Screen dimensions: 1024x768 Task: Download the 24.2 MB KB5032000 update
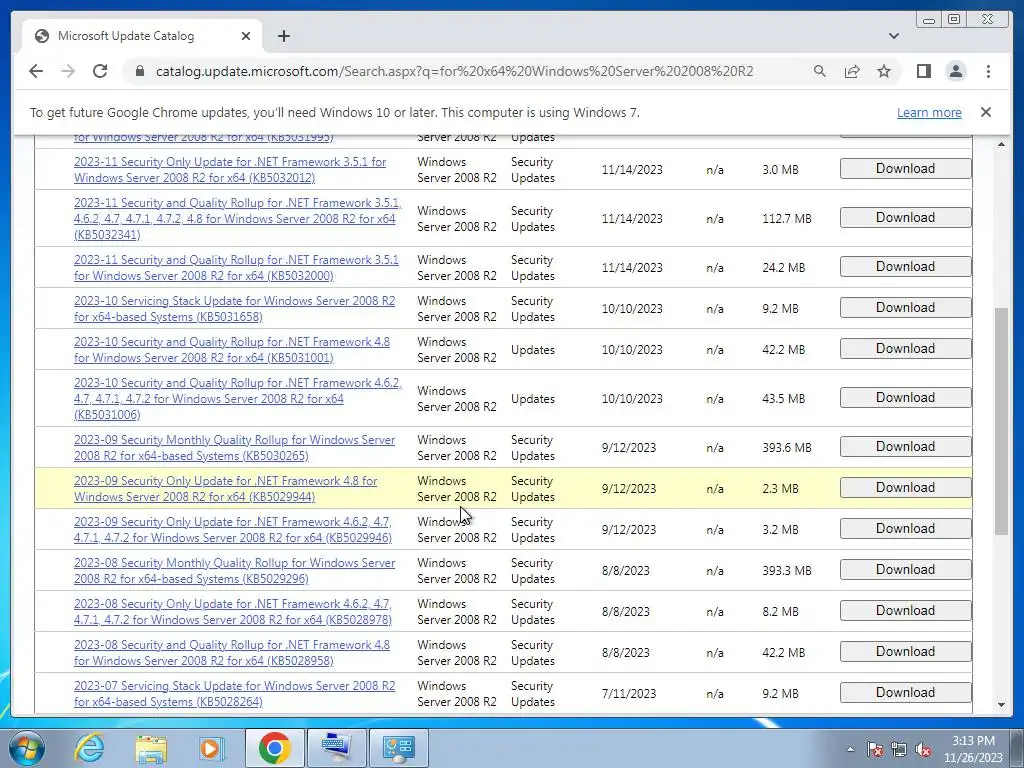pos(905,266)
